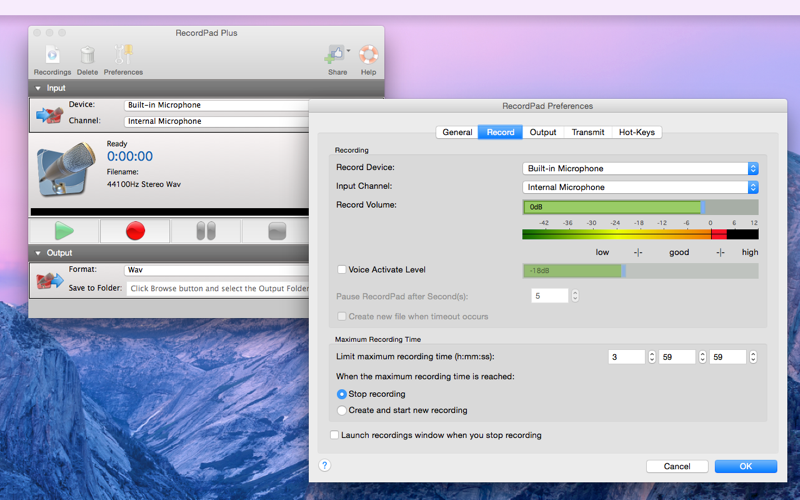This screenshot has height=500, width=800.
Task: Stop using the gray Stop button
Action: point(277,231)
